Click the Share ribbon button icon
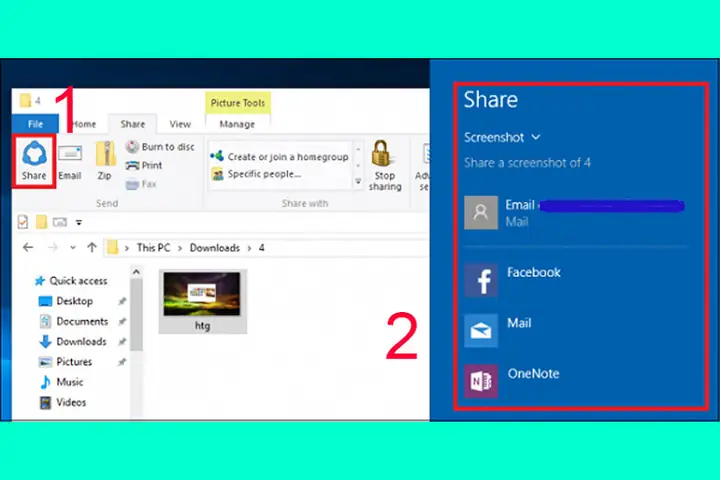 (34, 153)
